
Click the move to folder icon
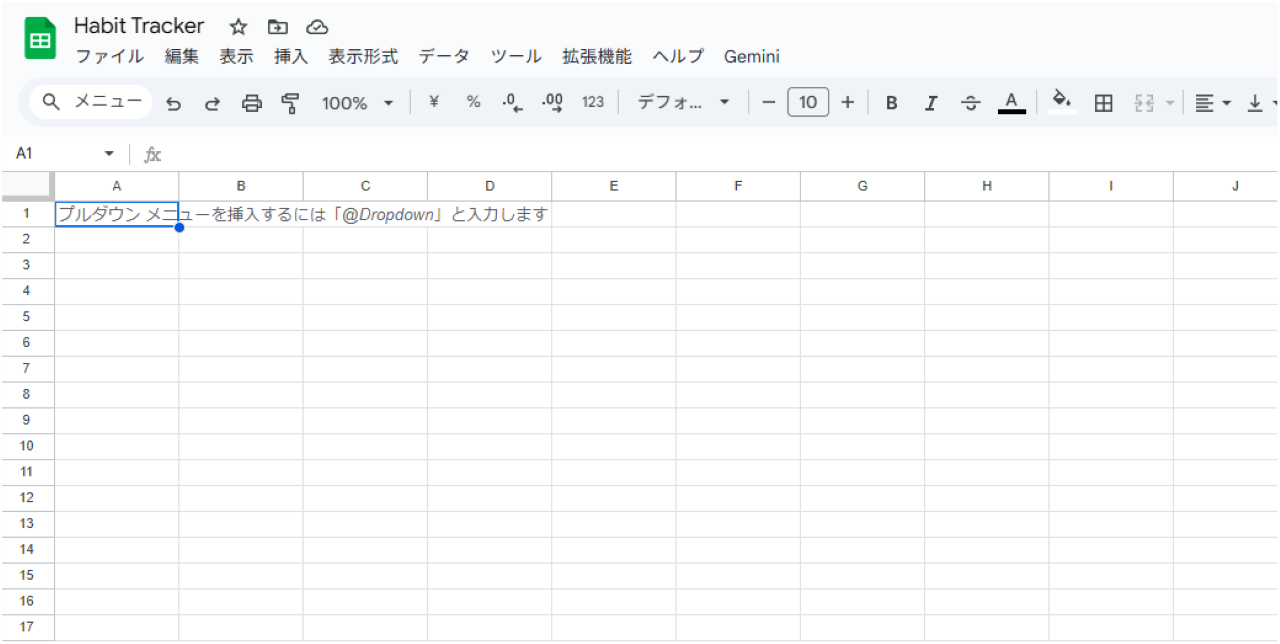278,27
